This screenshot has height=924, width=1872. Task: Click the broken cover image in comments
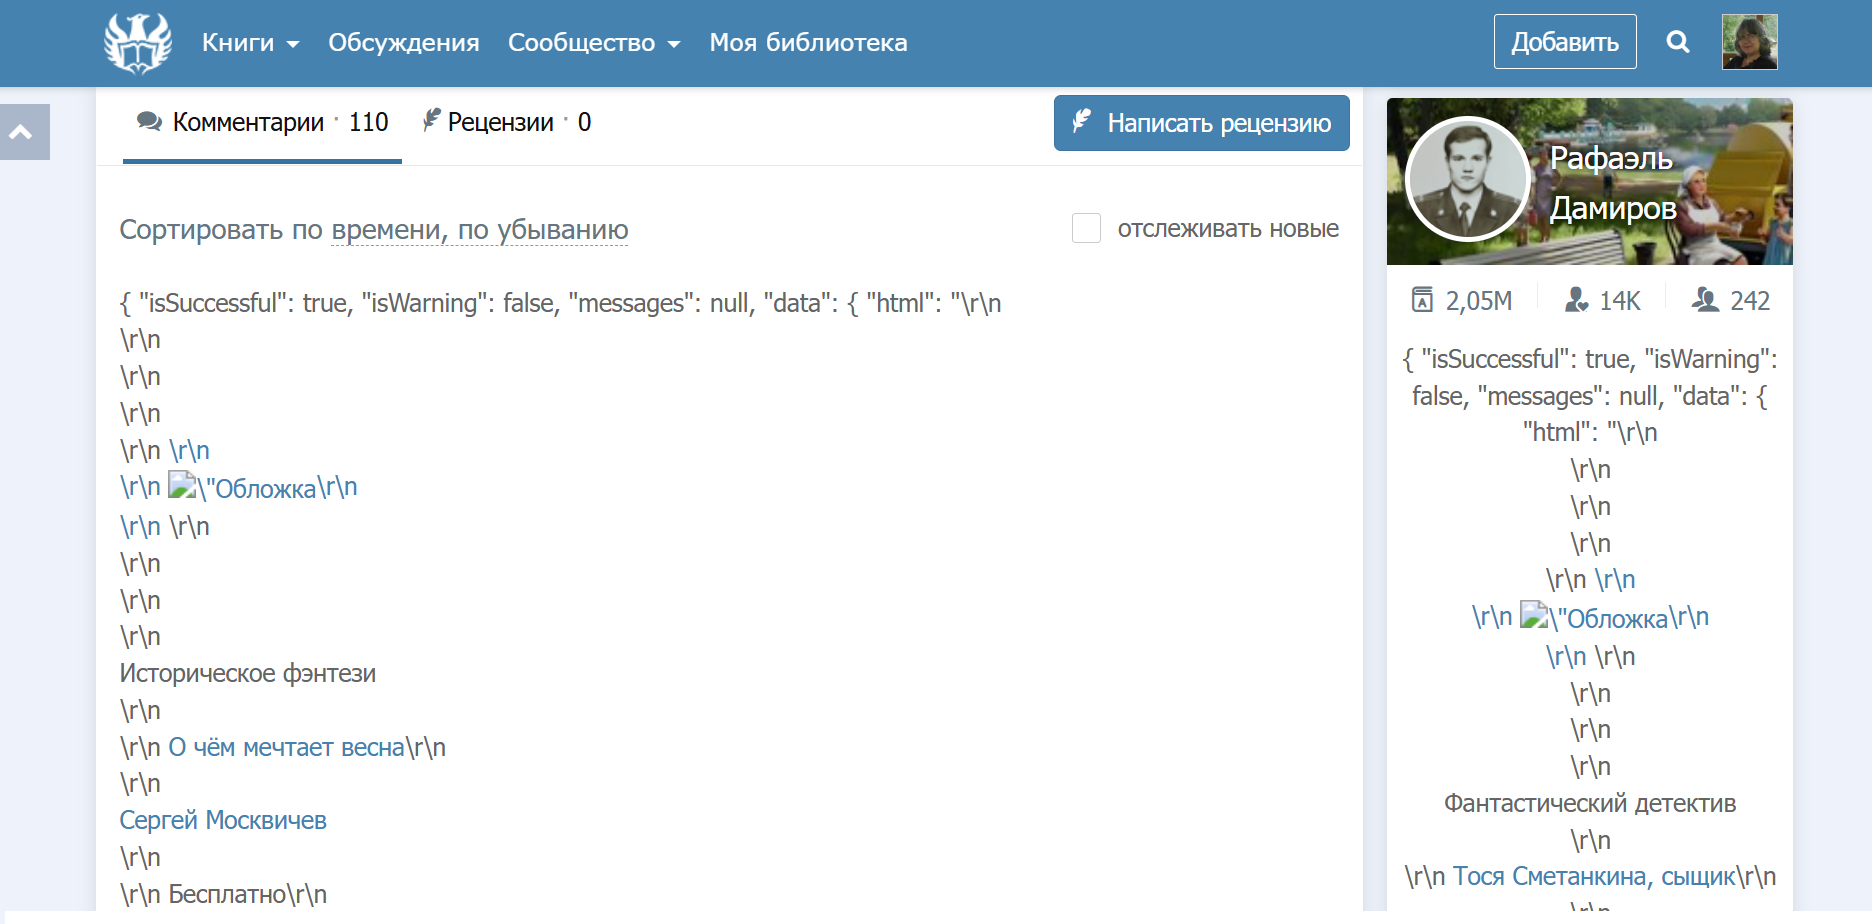click(x=181, y=486)
